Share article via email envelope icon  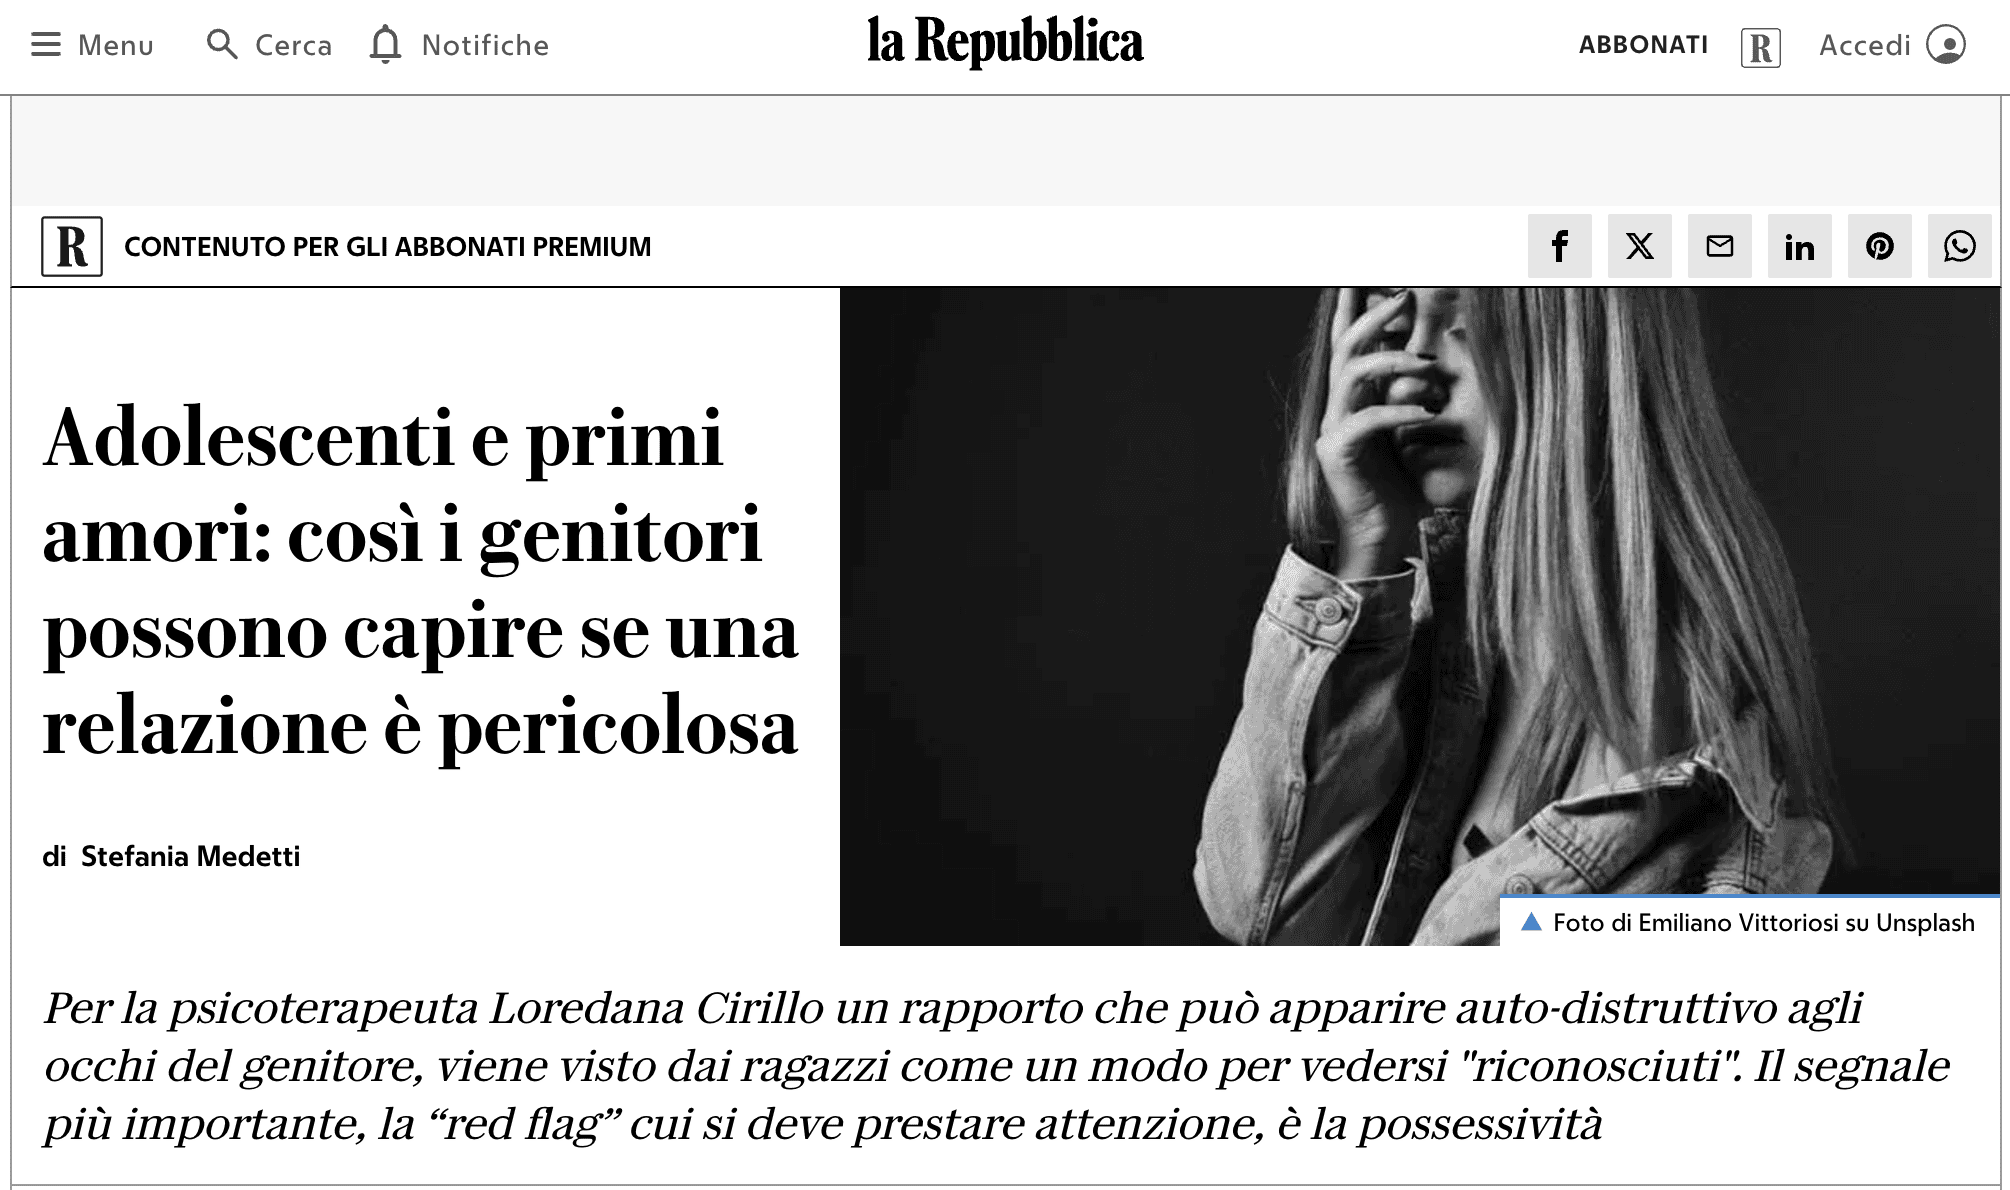click(x=1719, y=246)
